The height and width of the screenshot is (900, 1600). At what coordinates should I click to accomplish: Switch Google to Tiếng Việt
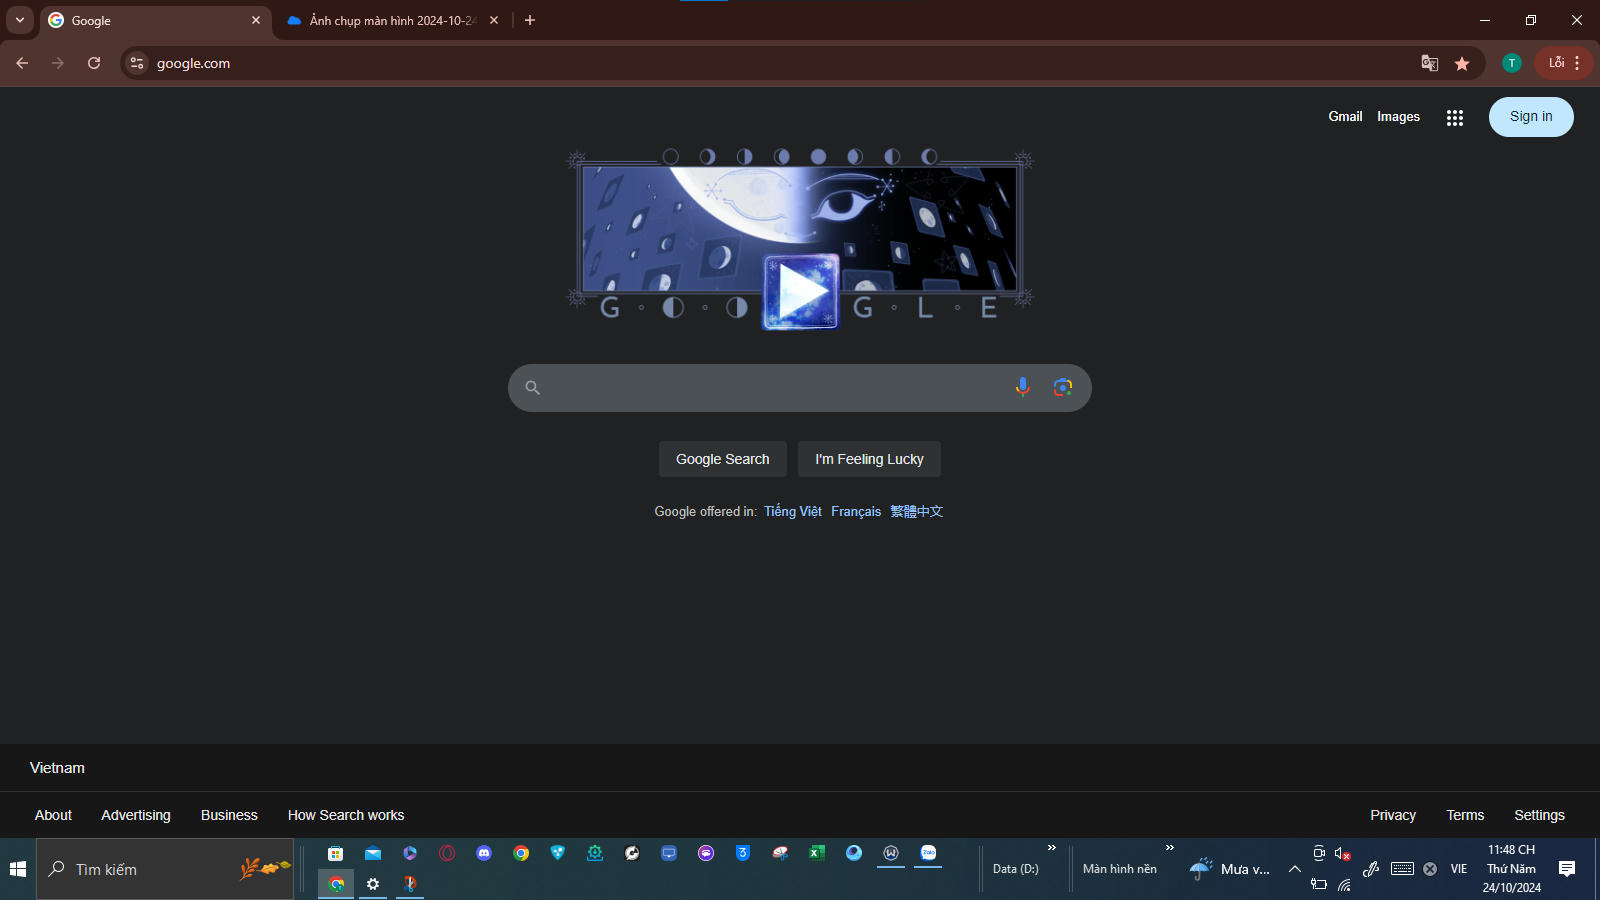793,511
